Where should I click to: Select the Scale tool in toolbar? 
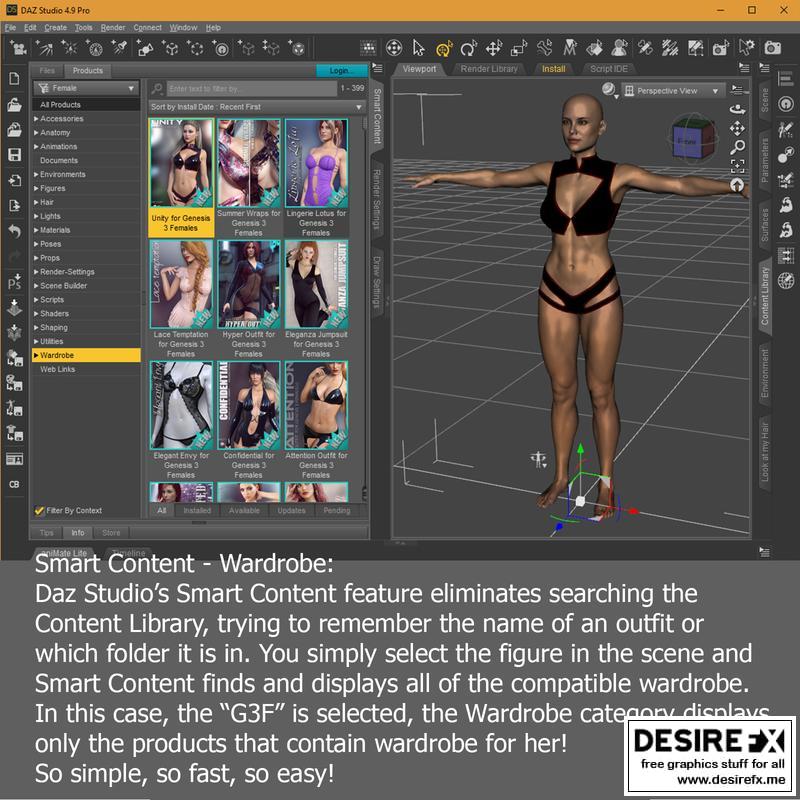(x=518, y=48)
